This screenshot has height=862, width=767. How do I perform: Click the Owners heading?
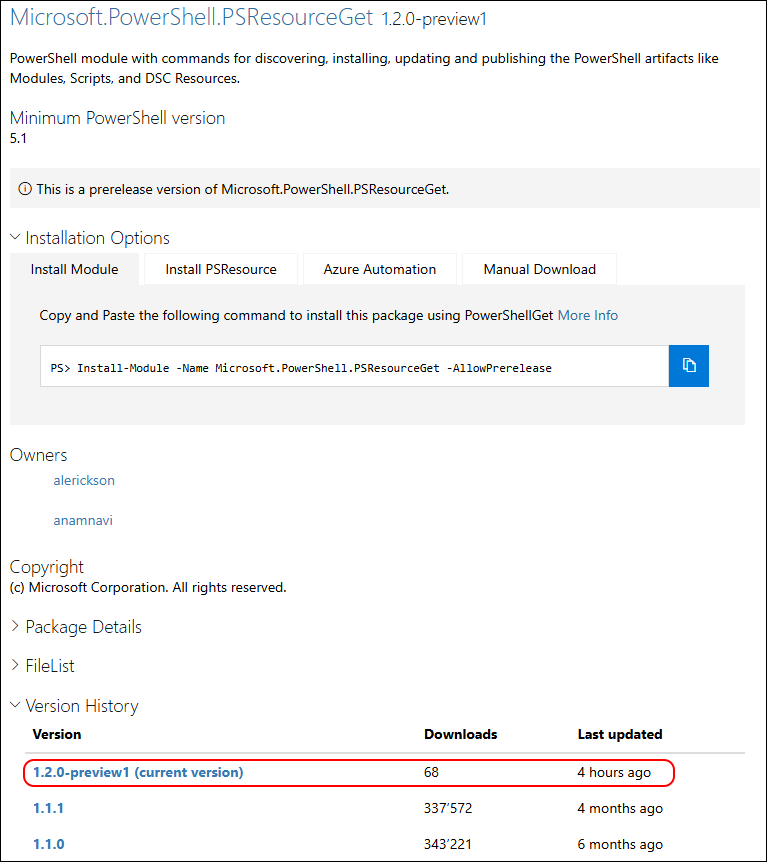coord(38,455)
